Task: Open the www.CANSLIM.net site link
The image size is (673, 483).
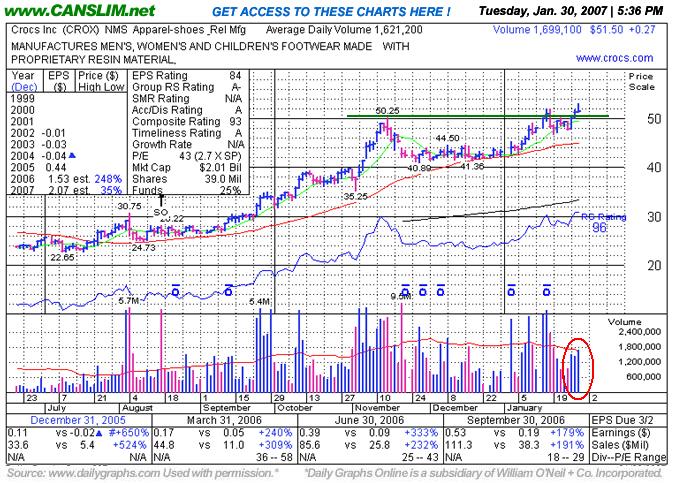Action: coord(79,10)
